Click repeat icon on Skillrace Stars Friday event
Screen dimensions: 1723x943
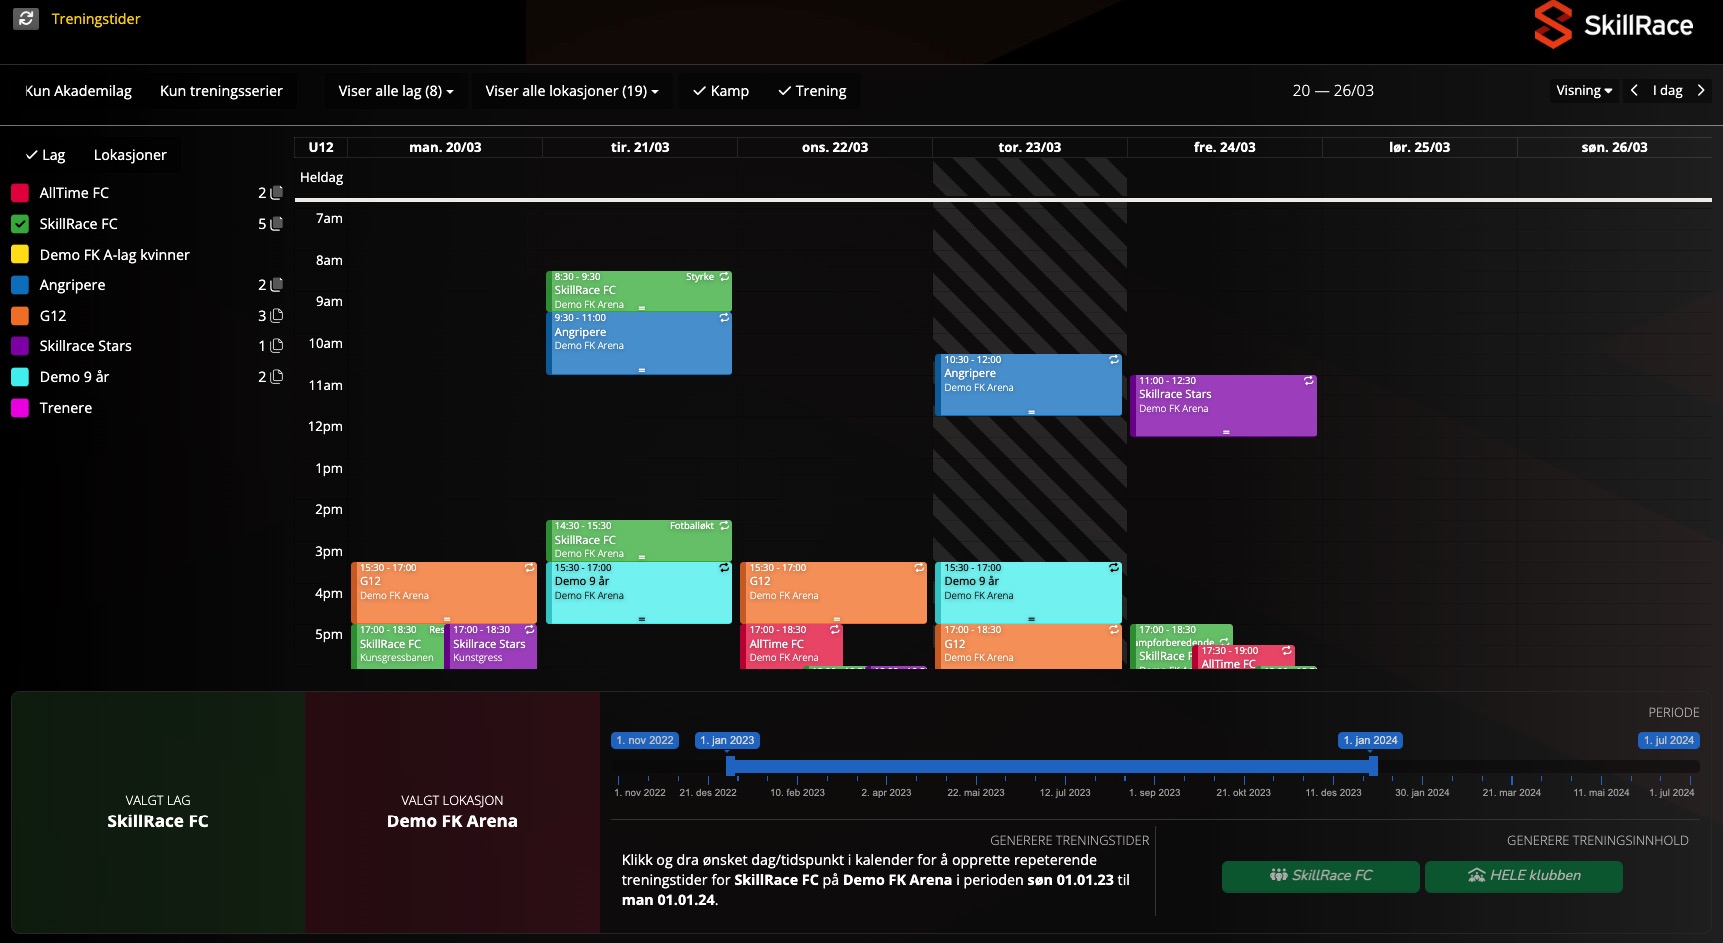pyautogui.click(x=1308, y=381)
